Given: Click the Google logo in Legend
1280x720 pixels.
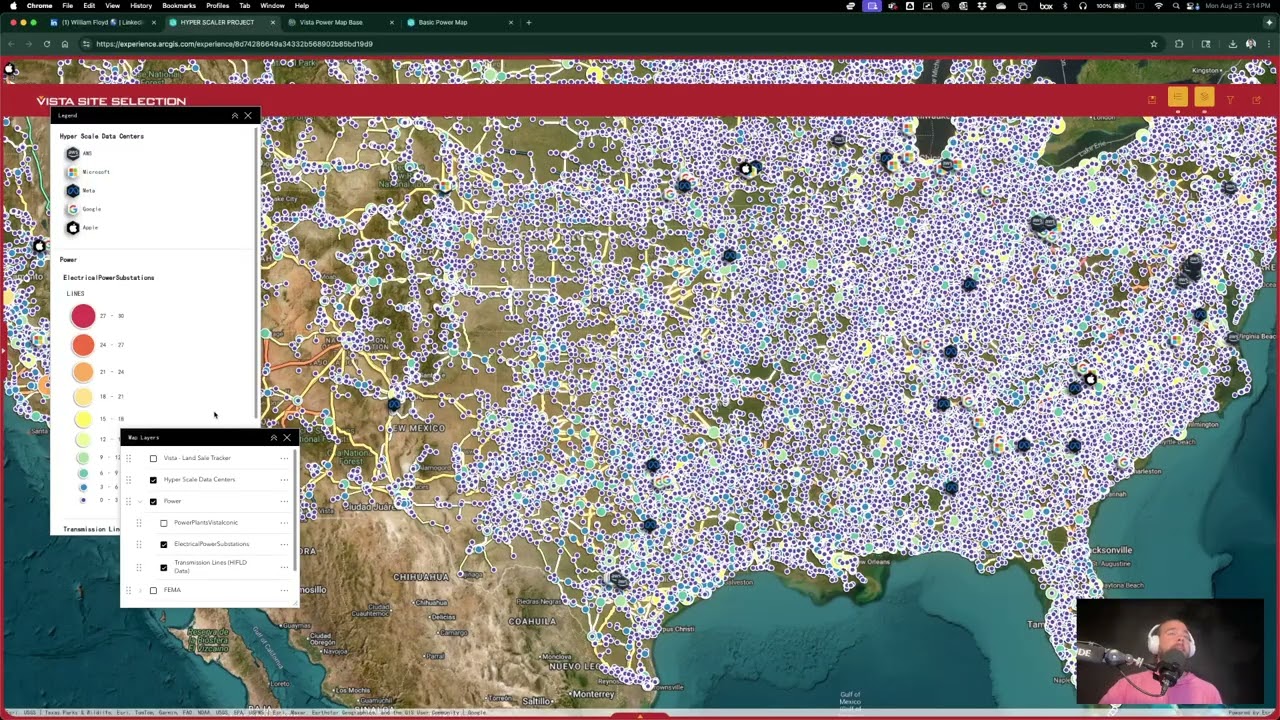Looking at the screenshot, I should (73, 209).
